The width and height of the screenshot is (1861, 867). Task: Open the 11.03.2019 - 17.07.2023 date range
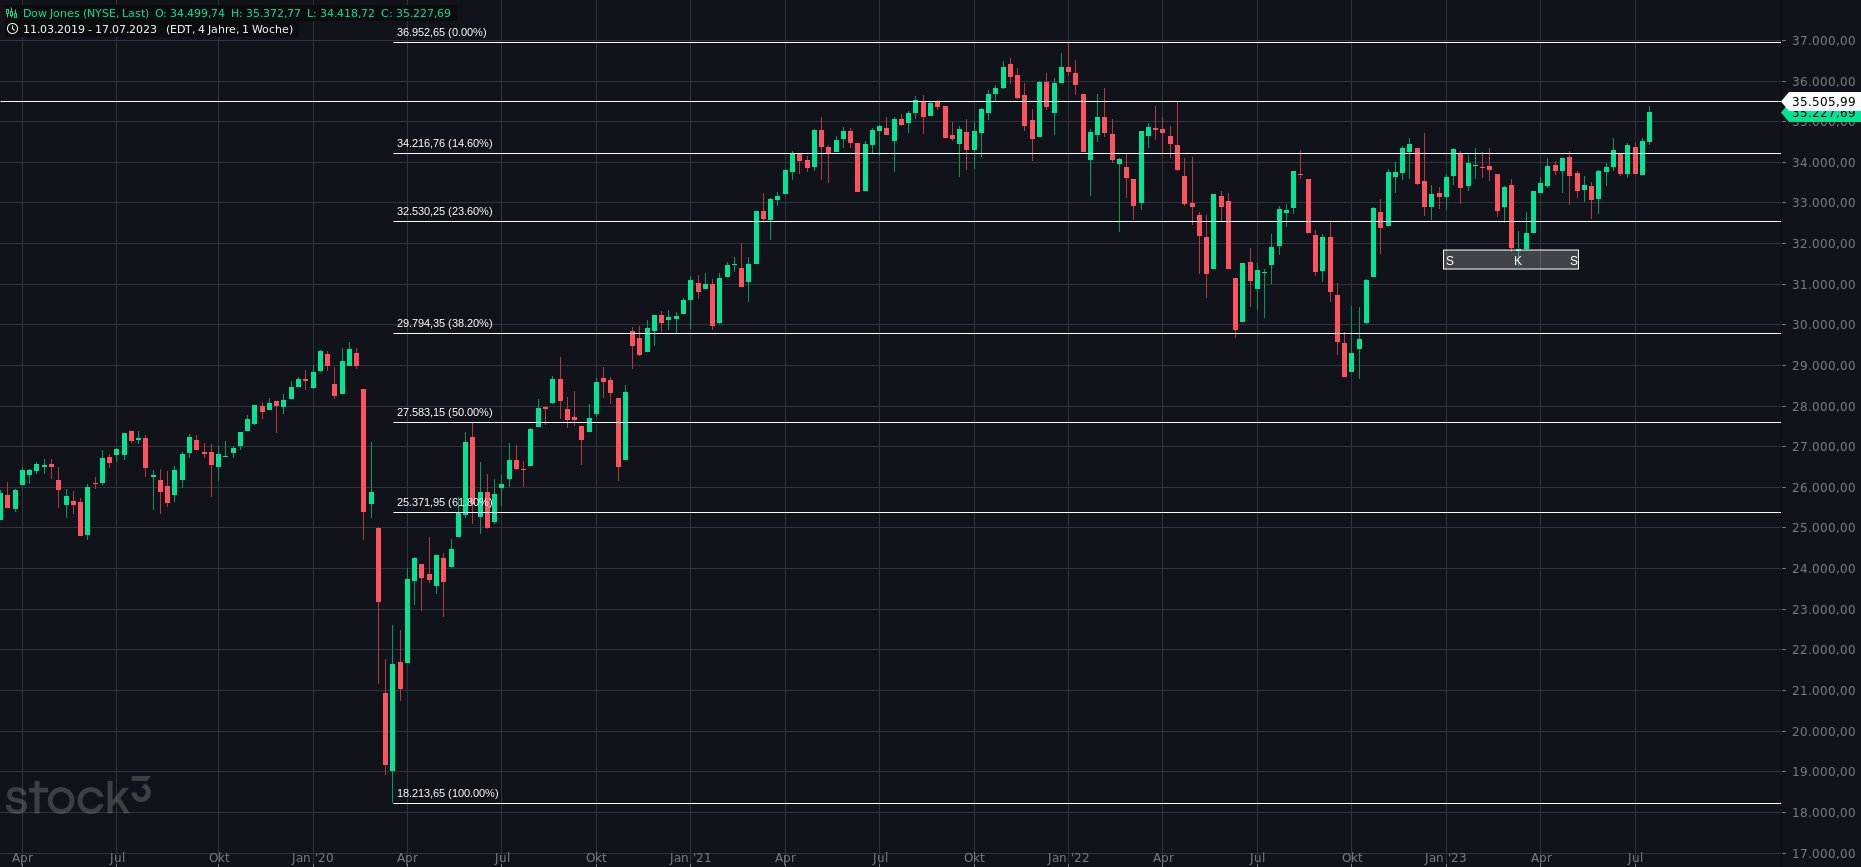click(90, 29)
